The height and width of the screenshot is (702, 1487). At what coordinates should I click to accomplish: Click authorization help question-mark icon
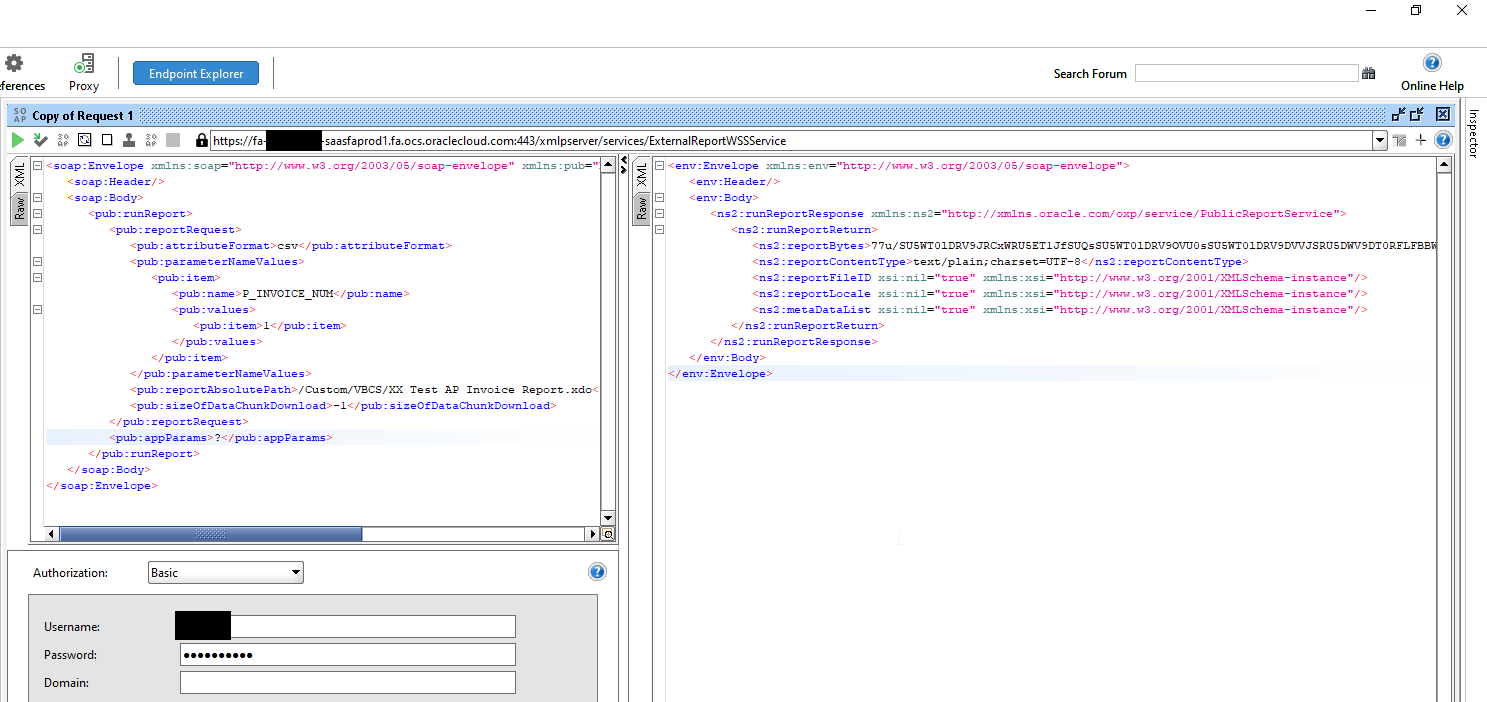click(597, 572)
